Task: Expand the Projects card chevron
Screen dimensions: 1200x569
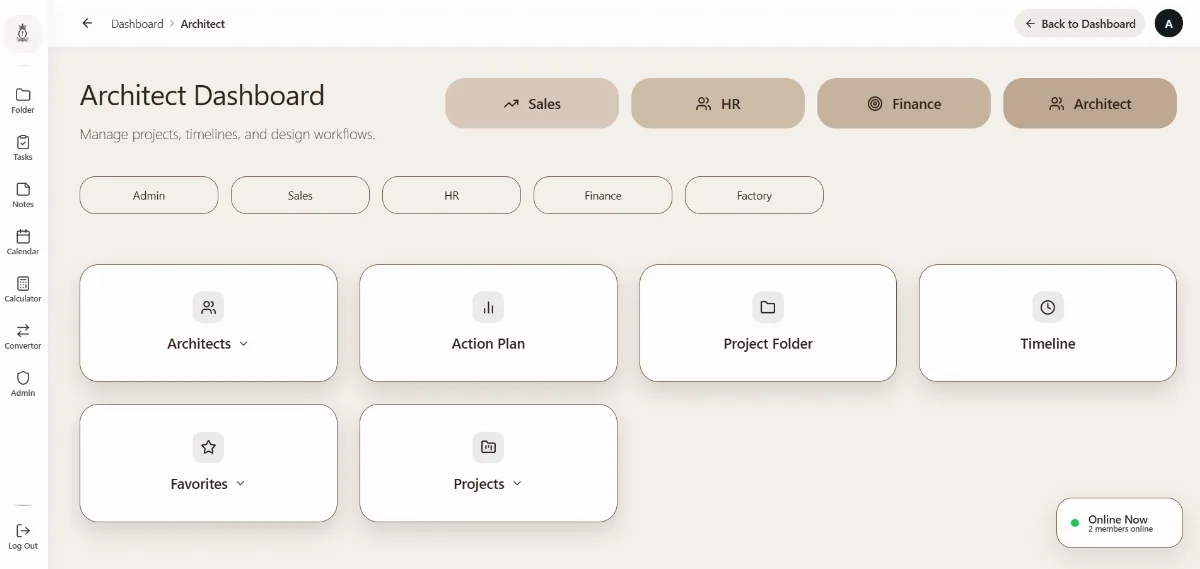Action: (517, 484)
